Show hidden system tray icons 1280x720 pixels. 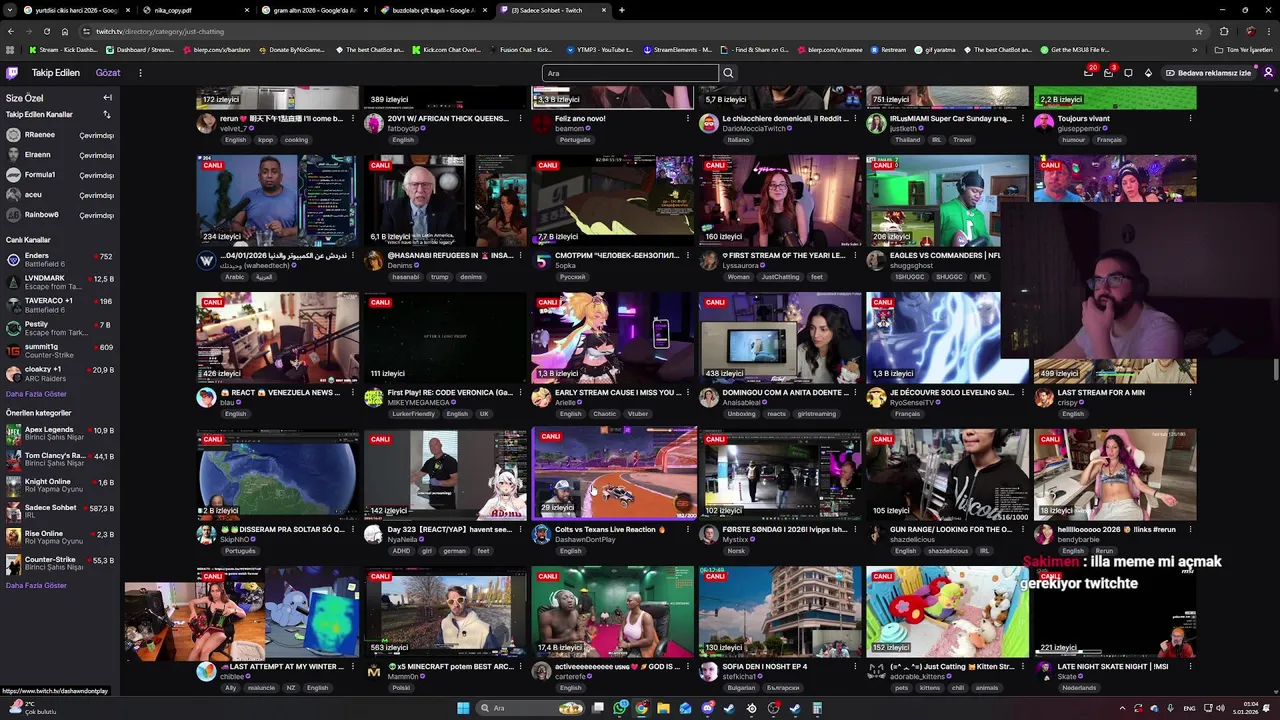click(1123, 708)
